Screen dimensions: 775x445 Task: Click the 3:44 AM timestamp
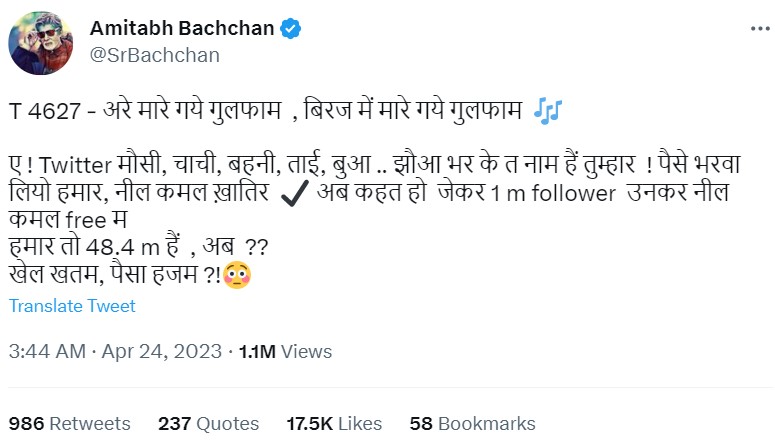pos(46,352)
